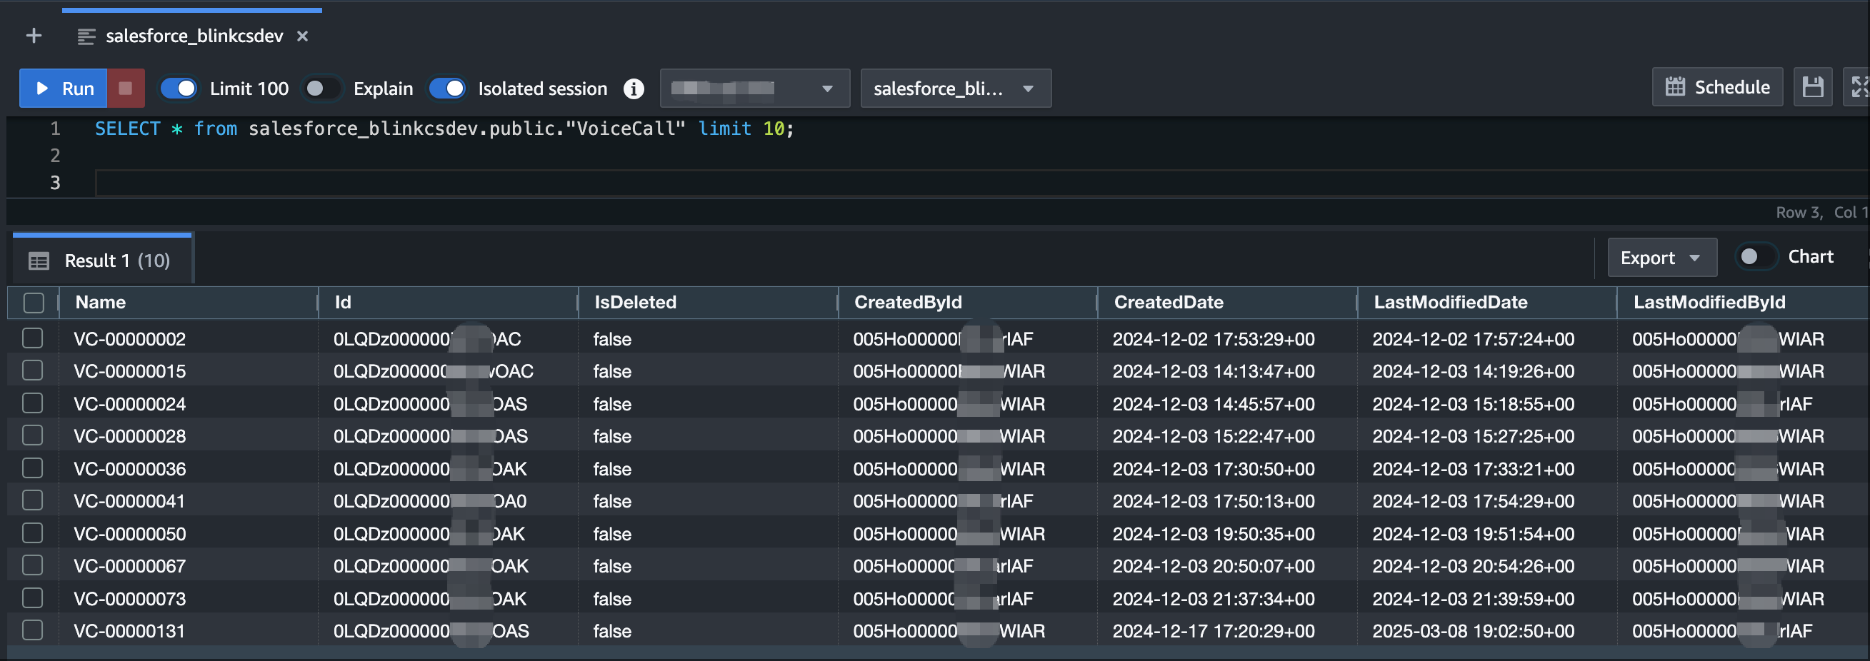
Task: Expand the salesforce_bli... database dropdown
Action: point(954,88)
